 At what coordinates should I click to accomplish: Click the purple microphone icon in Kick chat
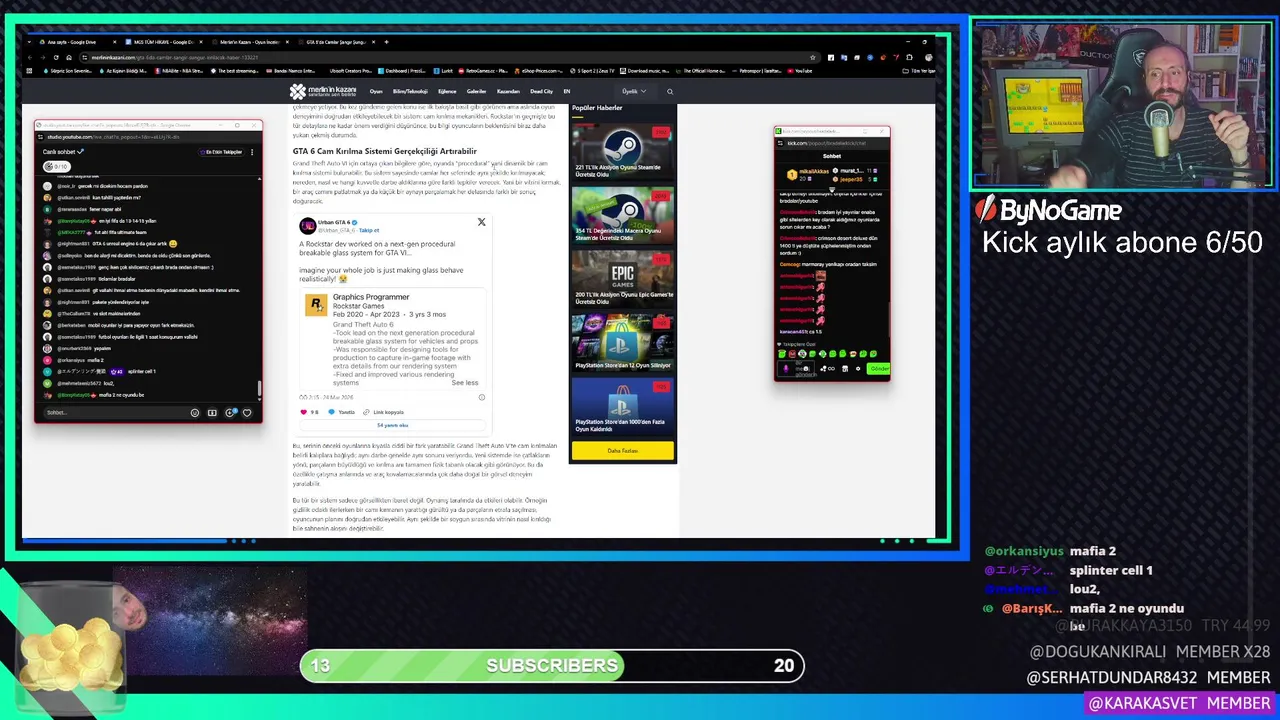785,369
